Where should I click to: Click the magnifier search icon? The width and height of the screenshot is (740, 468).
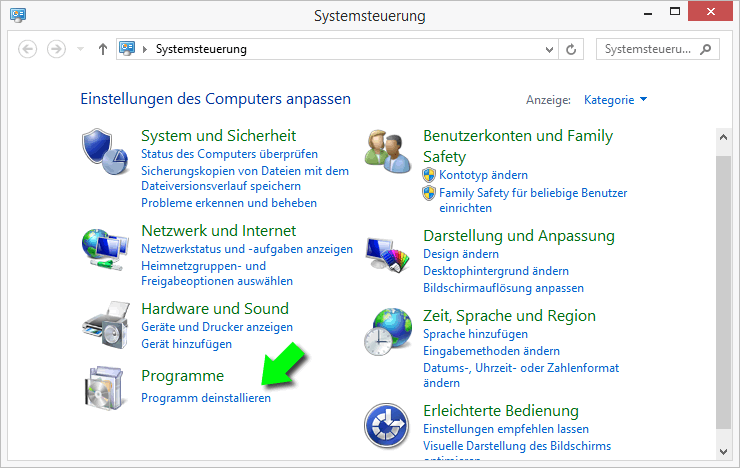pos(706,49)
